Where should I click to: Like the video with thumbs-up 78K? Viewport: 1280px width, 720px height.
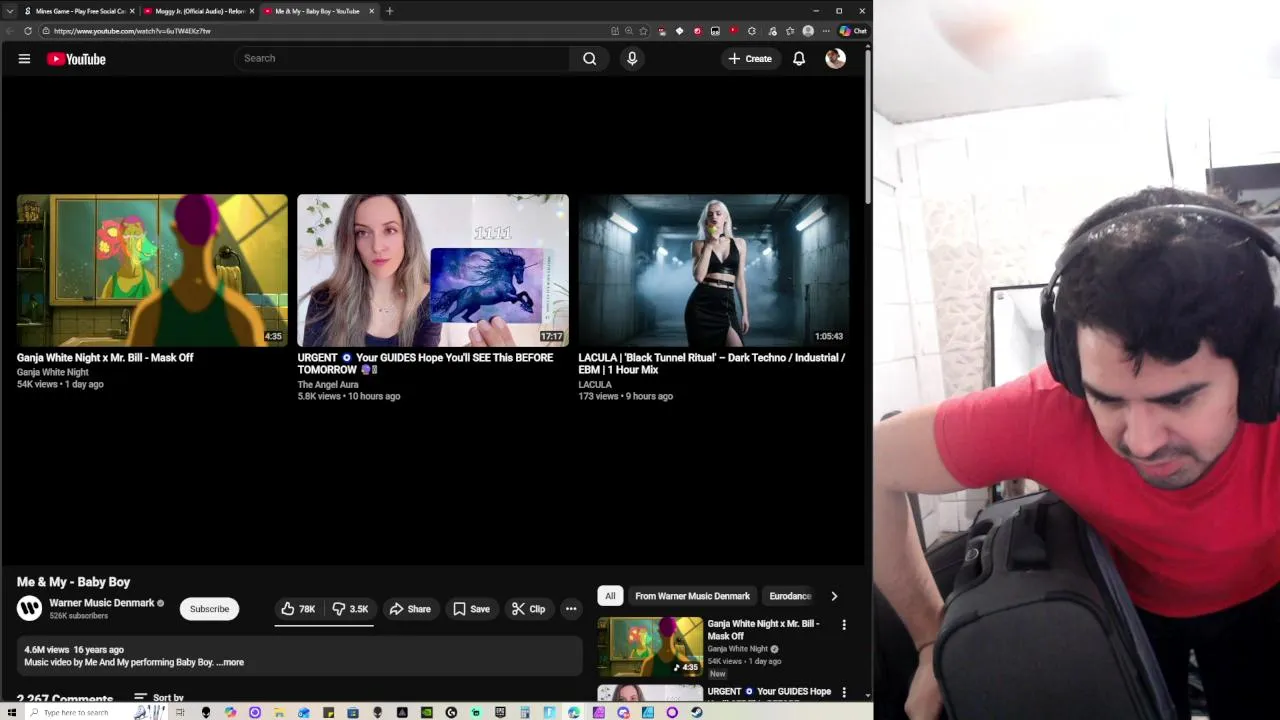coord(299,609)
